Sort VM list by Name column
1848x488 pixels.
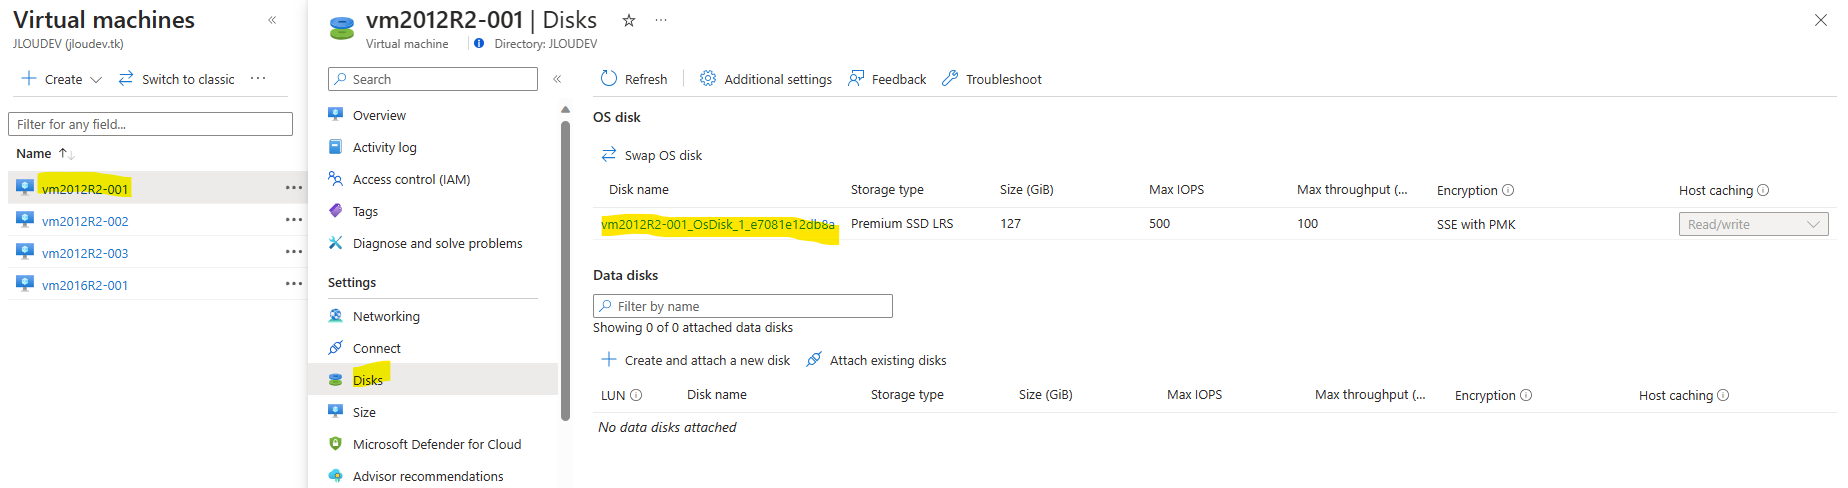click(x=44, y=153)
